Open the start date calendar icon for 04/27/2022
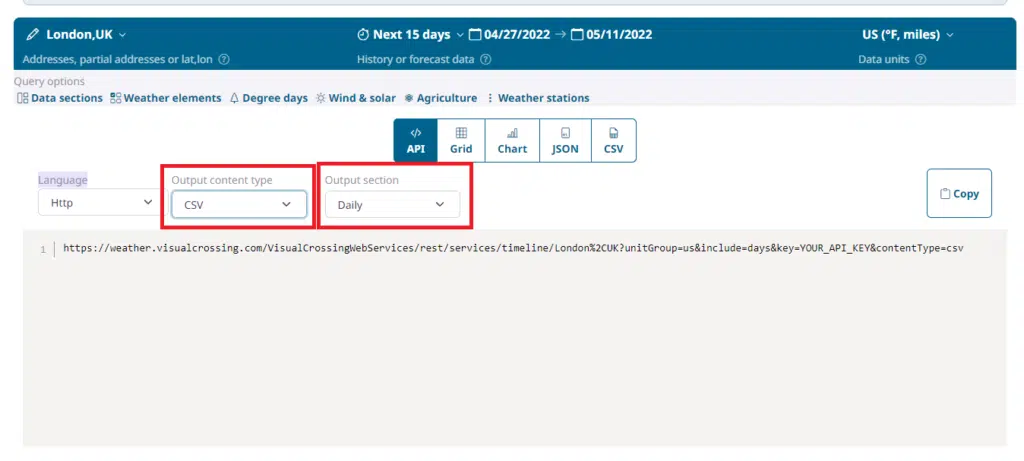This screenshot has width=1024, height=461. click(475, 35)
